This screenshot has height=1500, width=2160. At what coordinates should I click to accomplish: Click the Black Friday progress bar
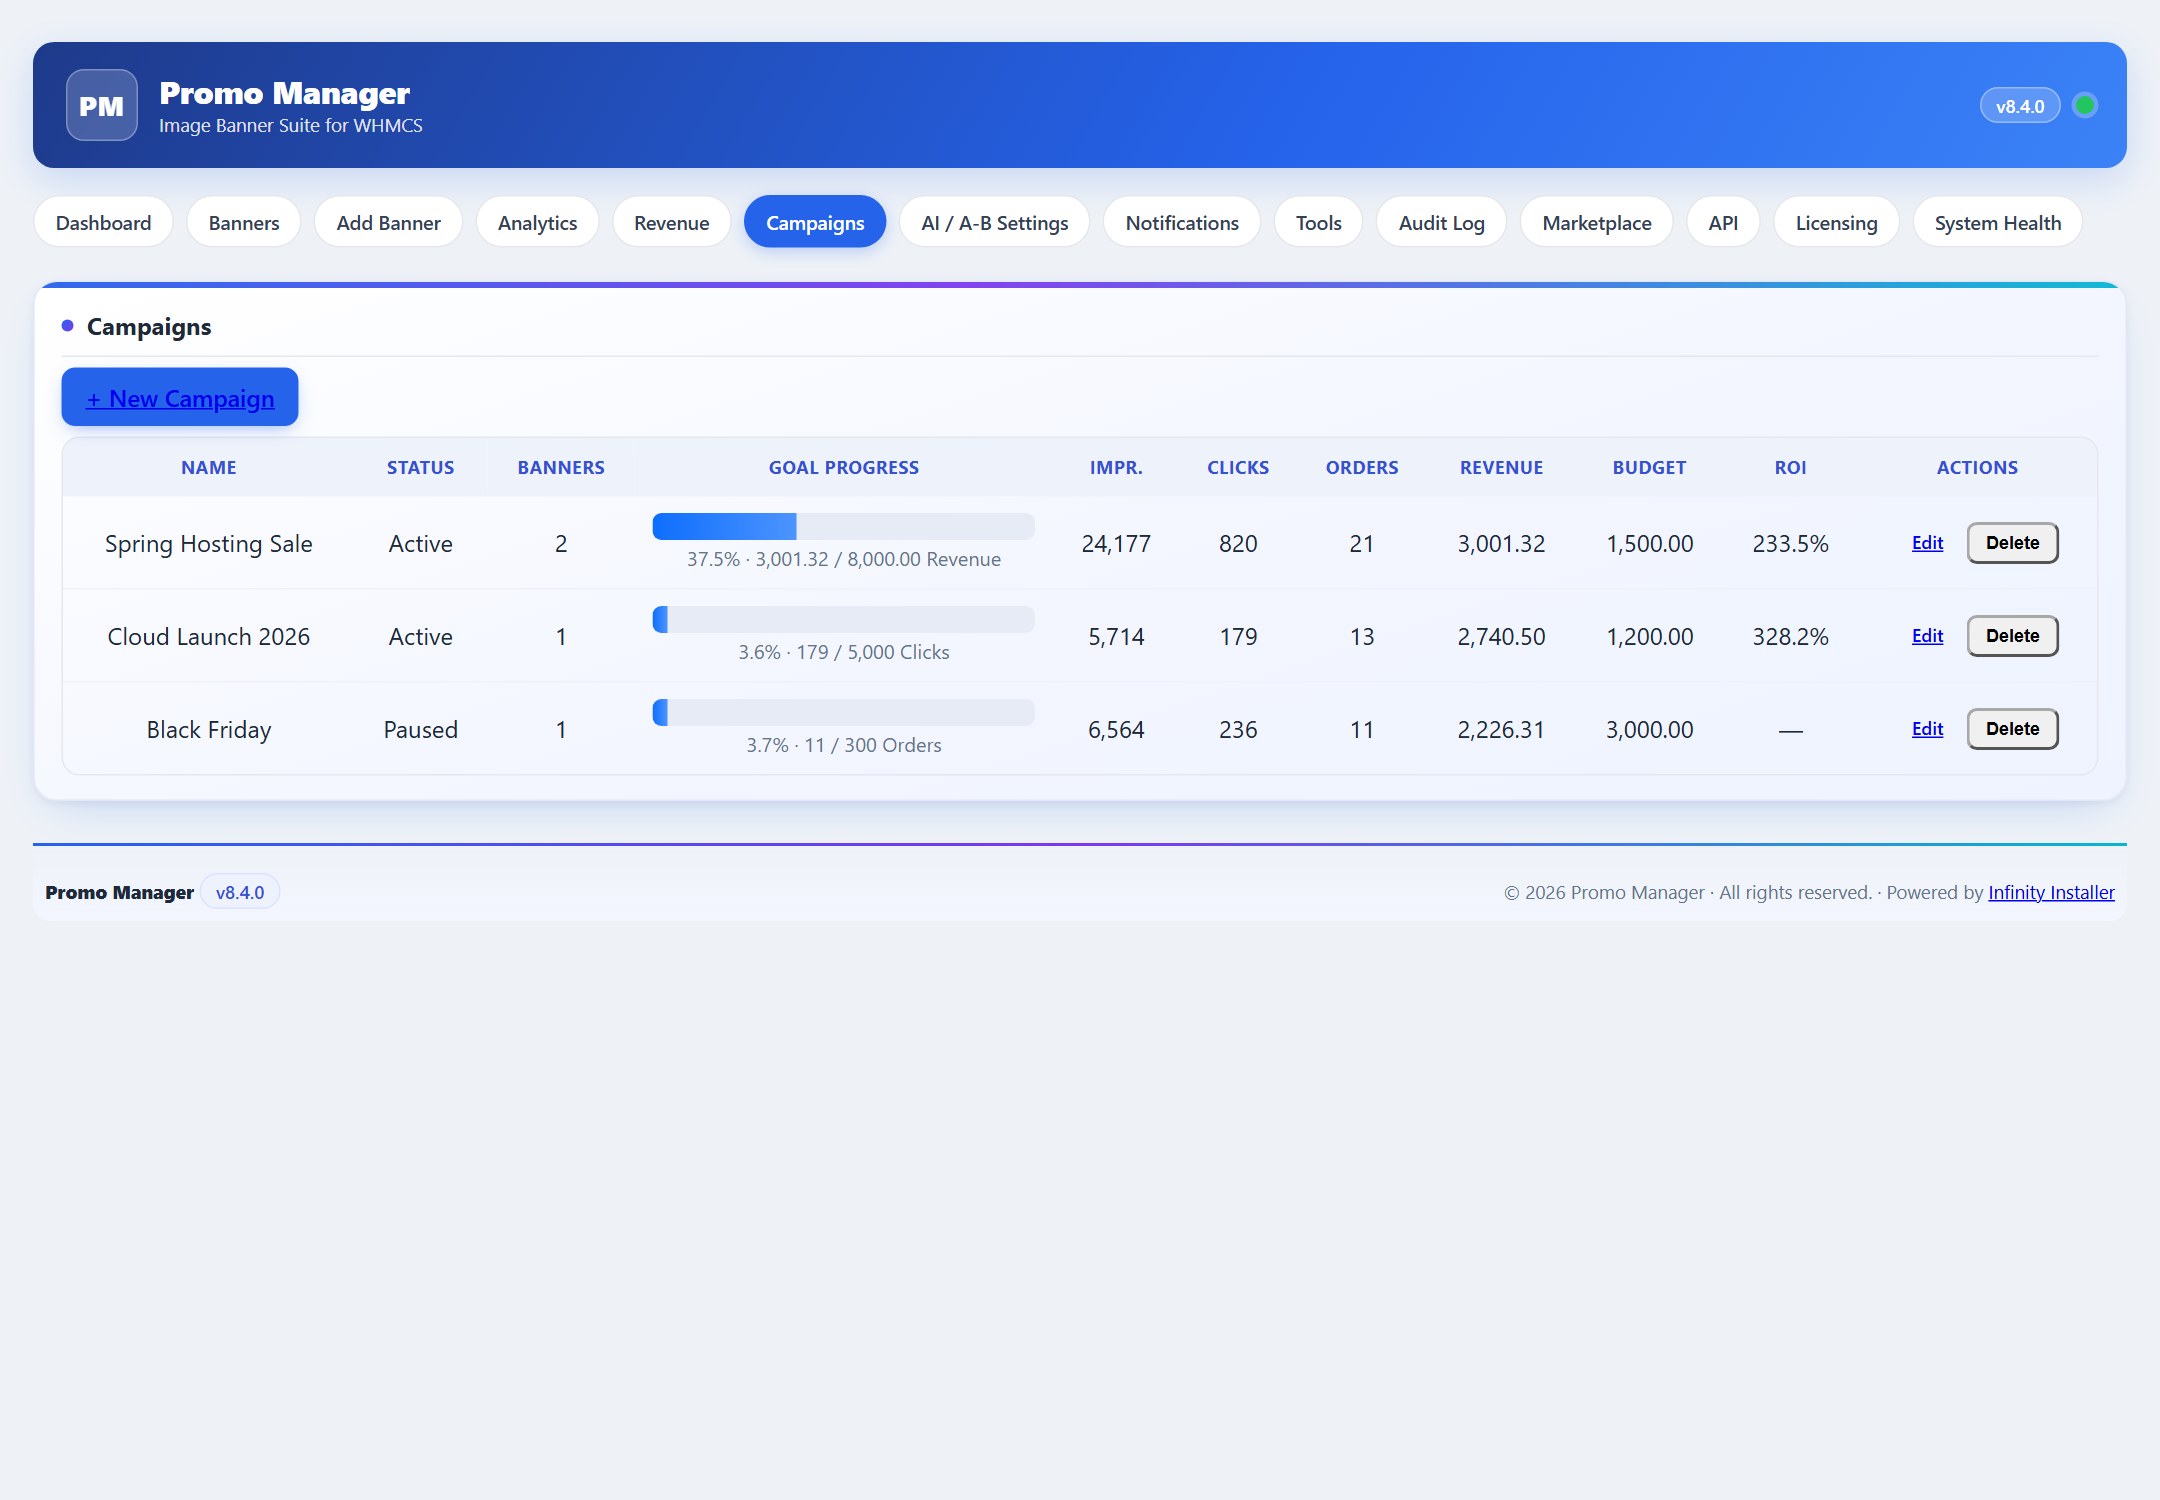coord(843,712)
